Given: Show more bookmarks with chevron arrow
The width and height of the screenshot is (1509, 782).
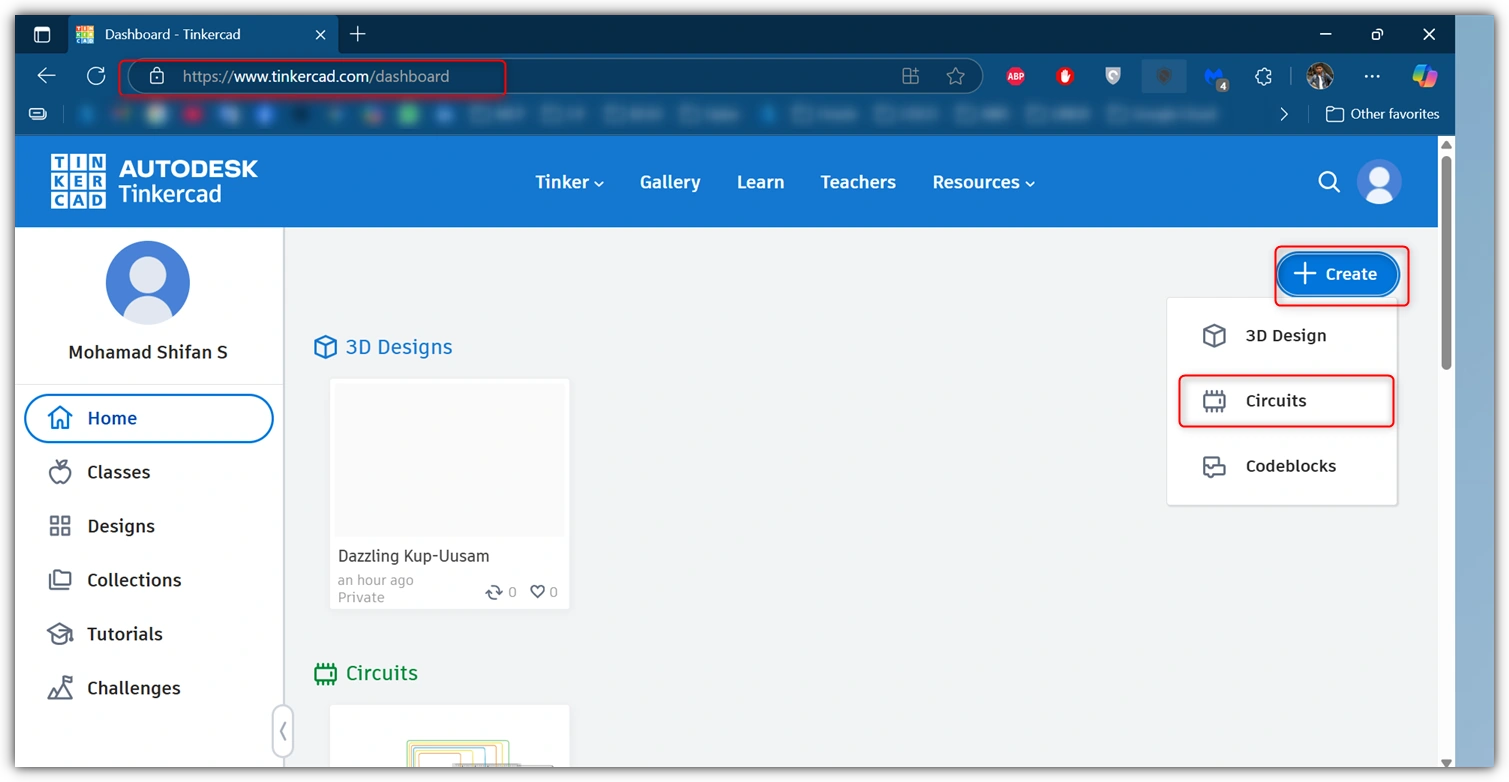Looking at the screenshot, I should pyautogui.click(x=1284, y=114).
